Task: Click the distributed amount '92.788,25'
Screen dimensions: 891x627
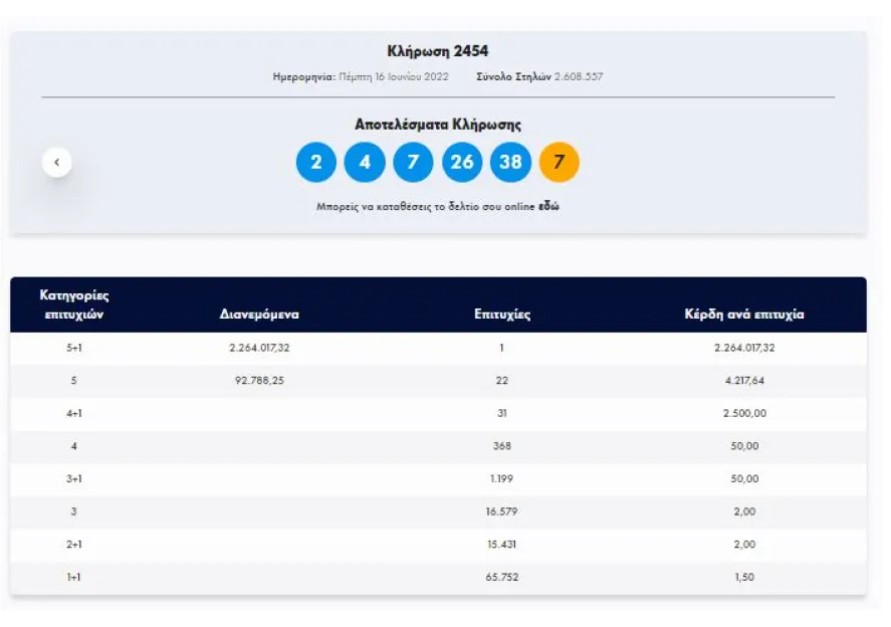Action: click(x=259, y=381)
